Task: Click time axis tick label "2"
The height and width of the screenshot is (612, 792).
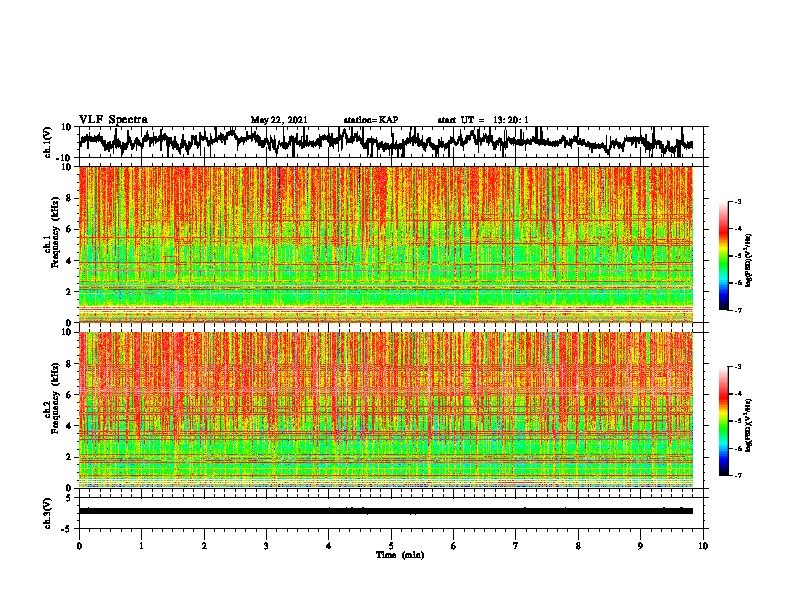Action: coord(204,546)
